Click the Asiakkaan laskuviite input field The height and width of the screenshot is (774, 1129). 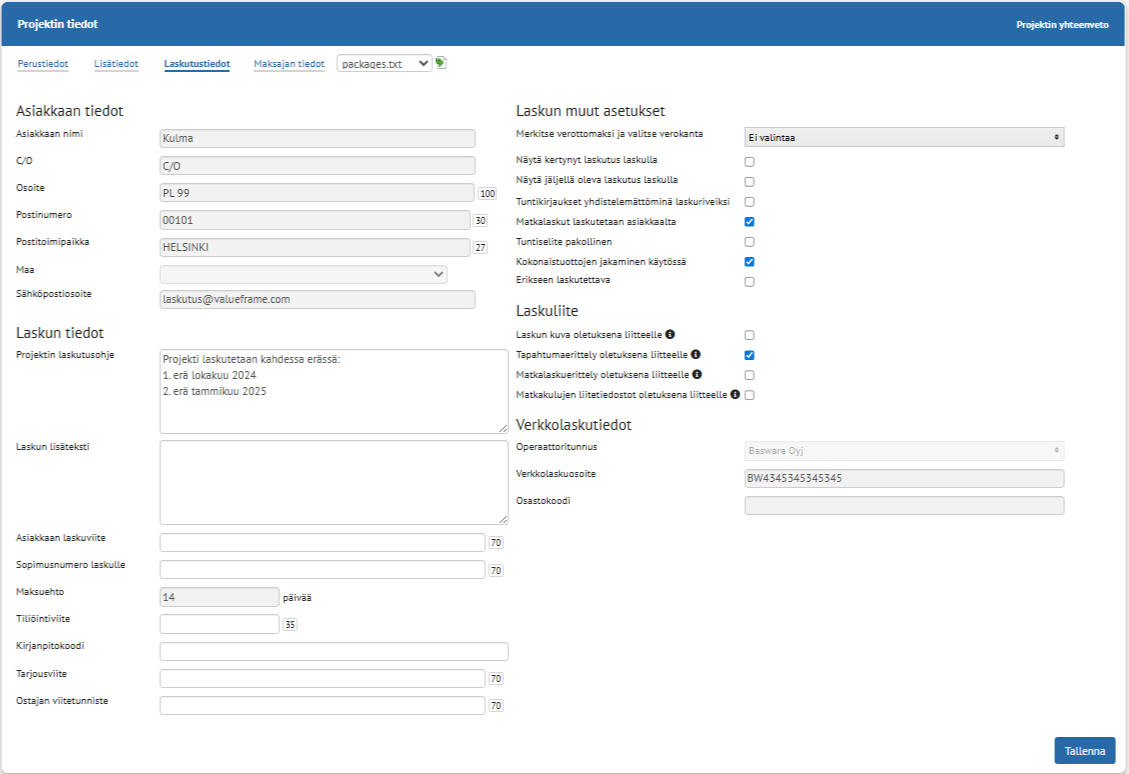(323, 543)
